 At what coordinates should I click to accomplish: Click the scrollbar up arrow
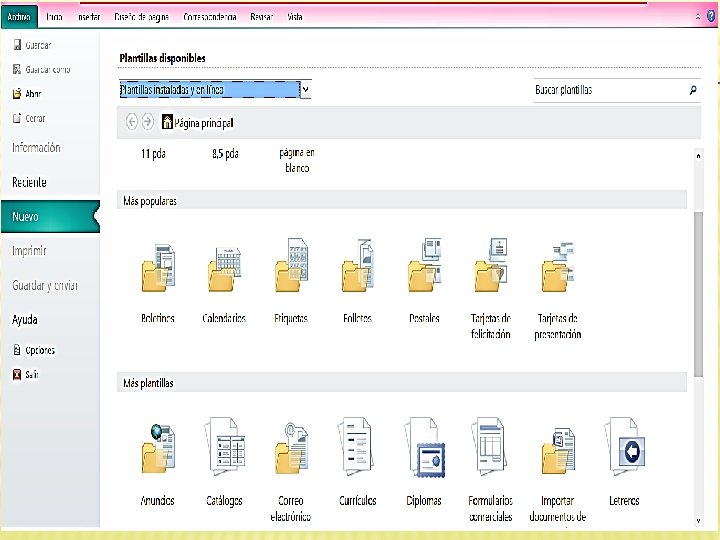(x=698, y=156)
